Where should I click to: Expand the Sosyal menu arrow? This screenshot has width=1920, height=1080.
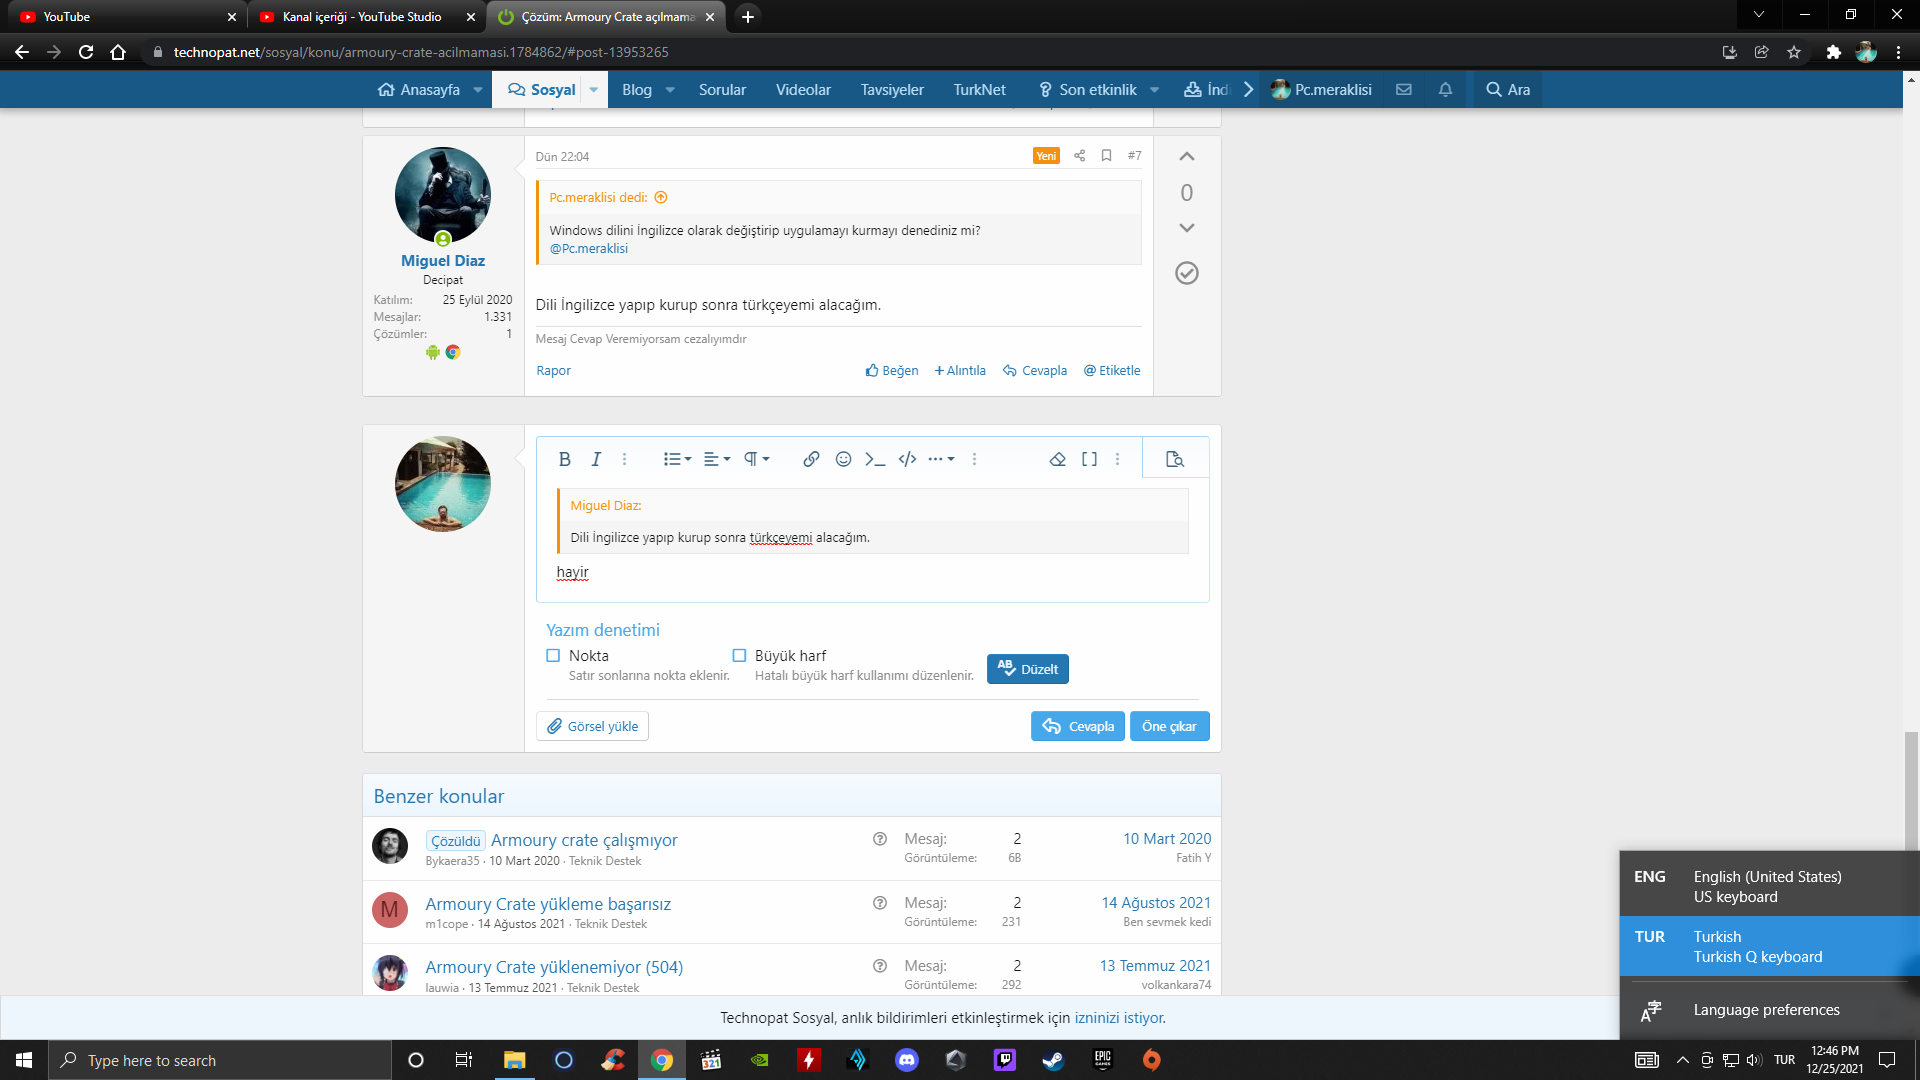tap(594, 90)
